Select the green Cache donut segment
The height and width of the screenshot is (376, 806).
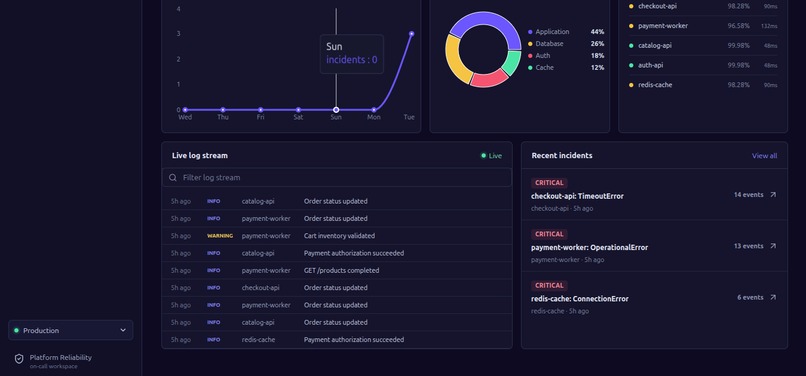coord(512,63)
